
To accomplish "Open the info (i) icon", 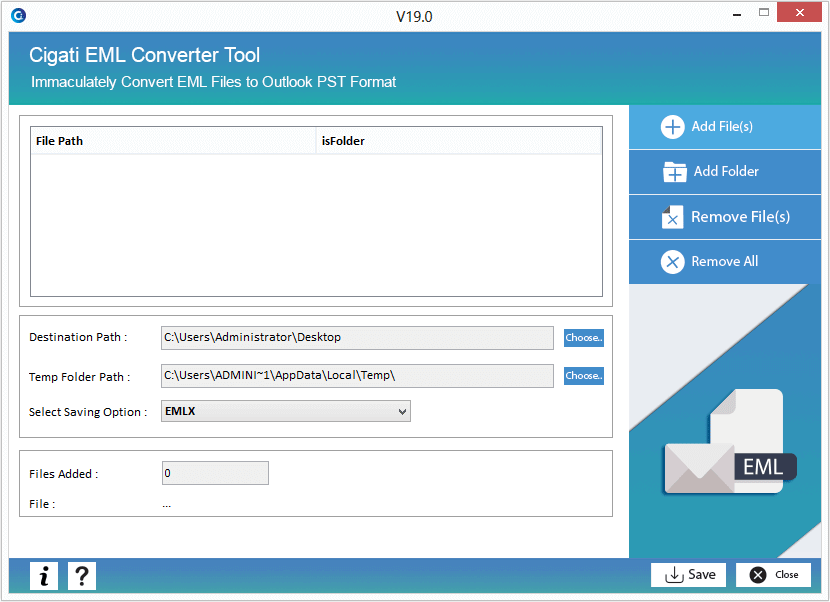I will [x=44, y=576].
